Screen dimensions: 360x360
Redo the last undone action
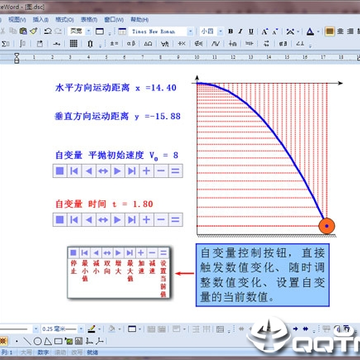pyautogui.click(x=57, y=31)
